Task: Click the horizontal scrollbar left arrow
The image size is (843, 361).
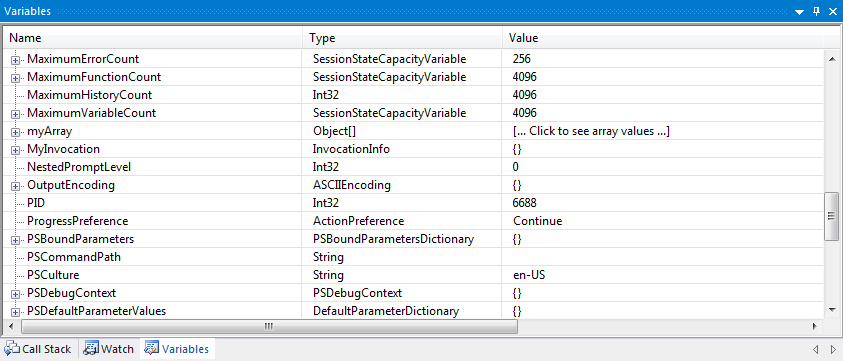Action: (x=12, y=326)
